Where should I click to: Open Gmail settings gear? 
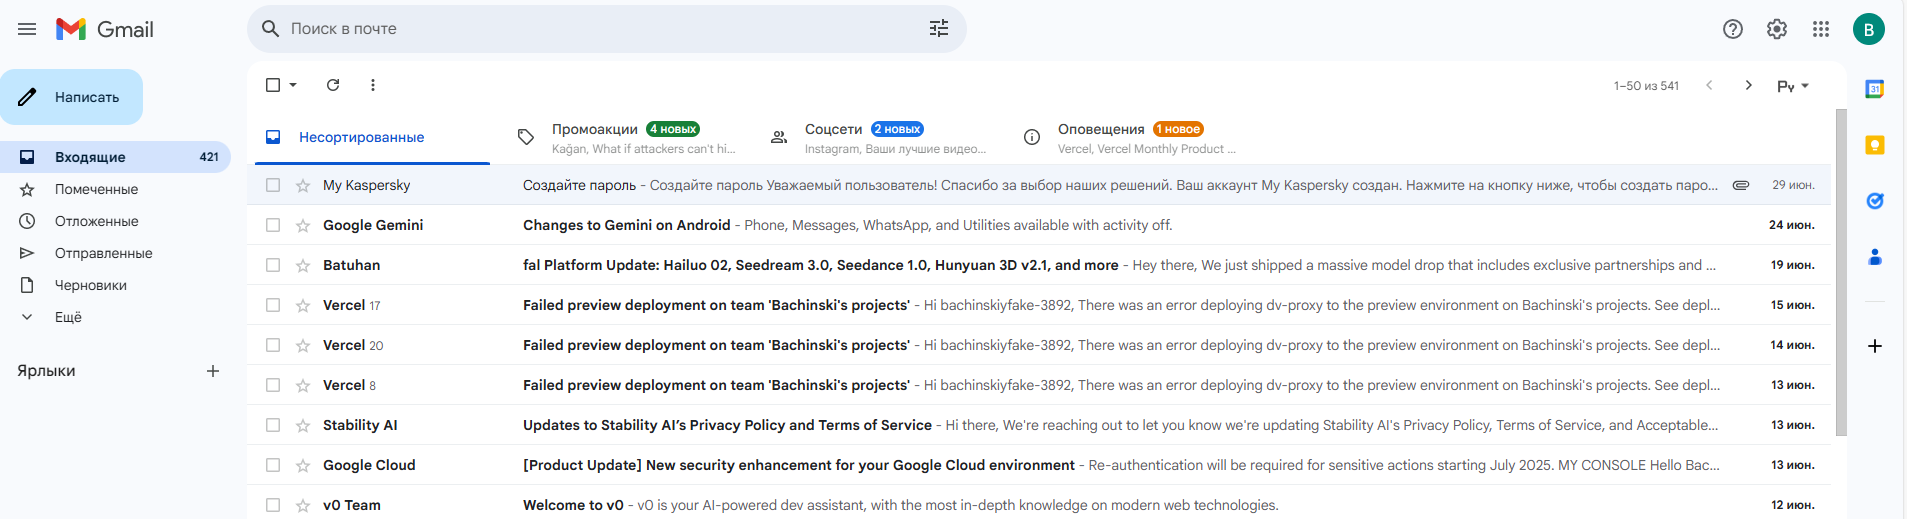[x=1777, y=29]
